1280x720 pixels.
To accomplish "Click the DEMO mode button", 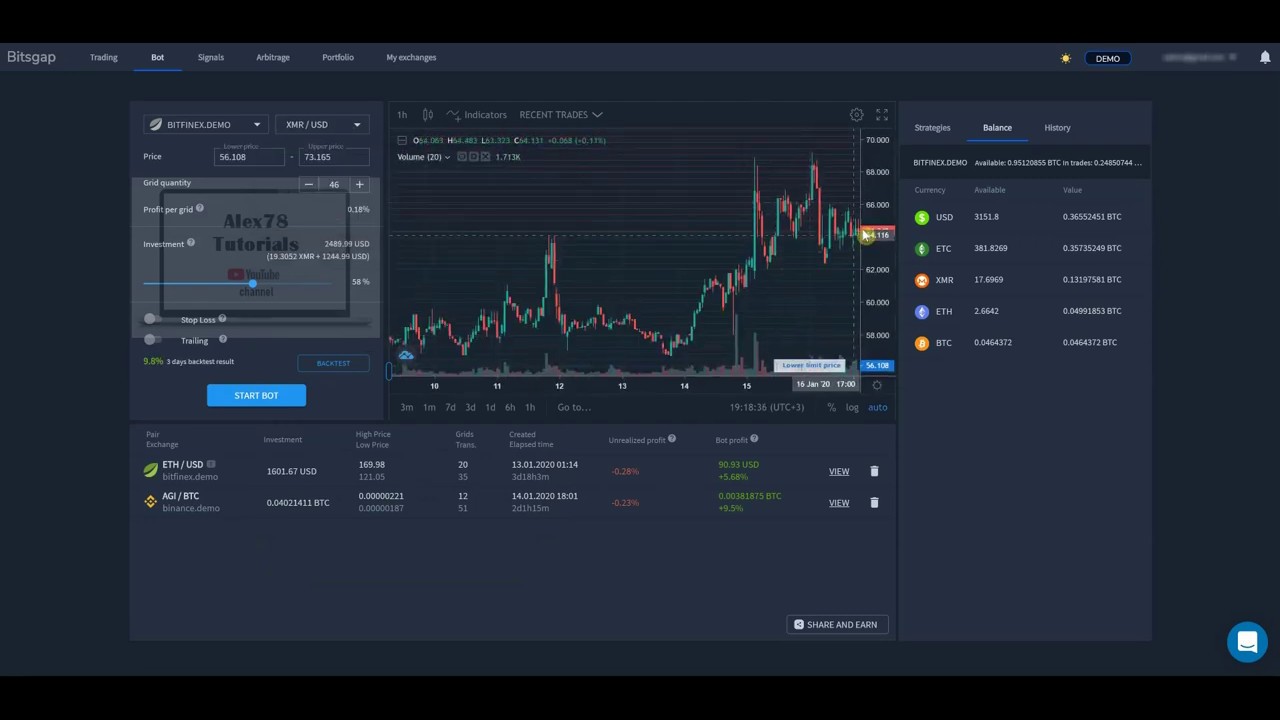I will click(1107, 58).
